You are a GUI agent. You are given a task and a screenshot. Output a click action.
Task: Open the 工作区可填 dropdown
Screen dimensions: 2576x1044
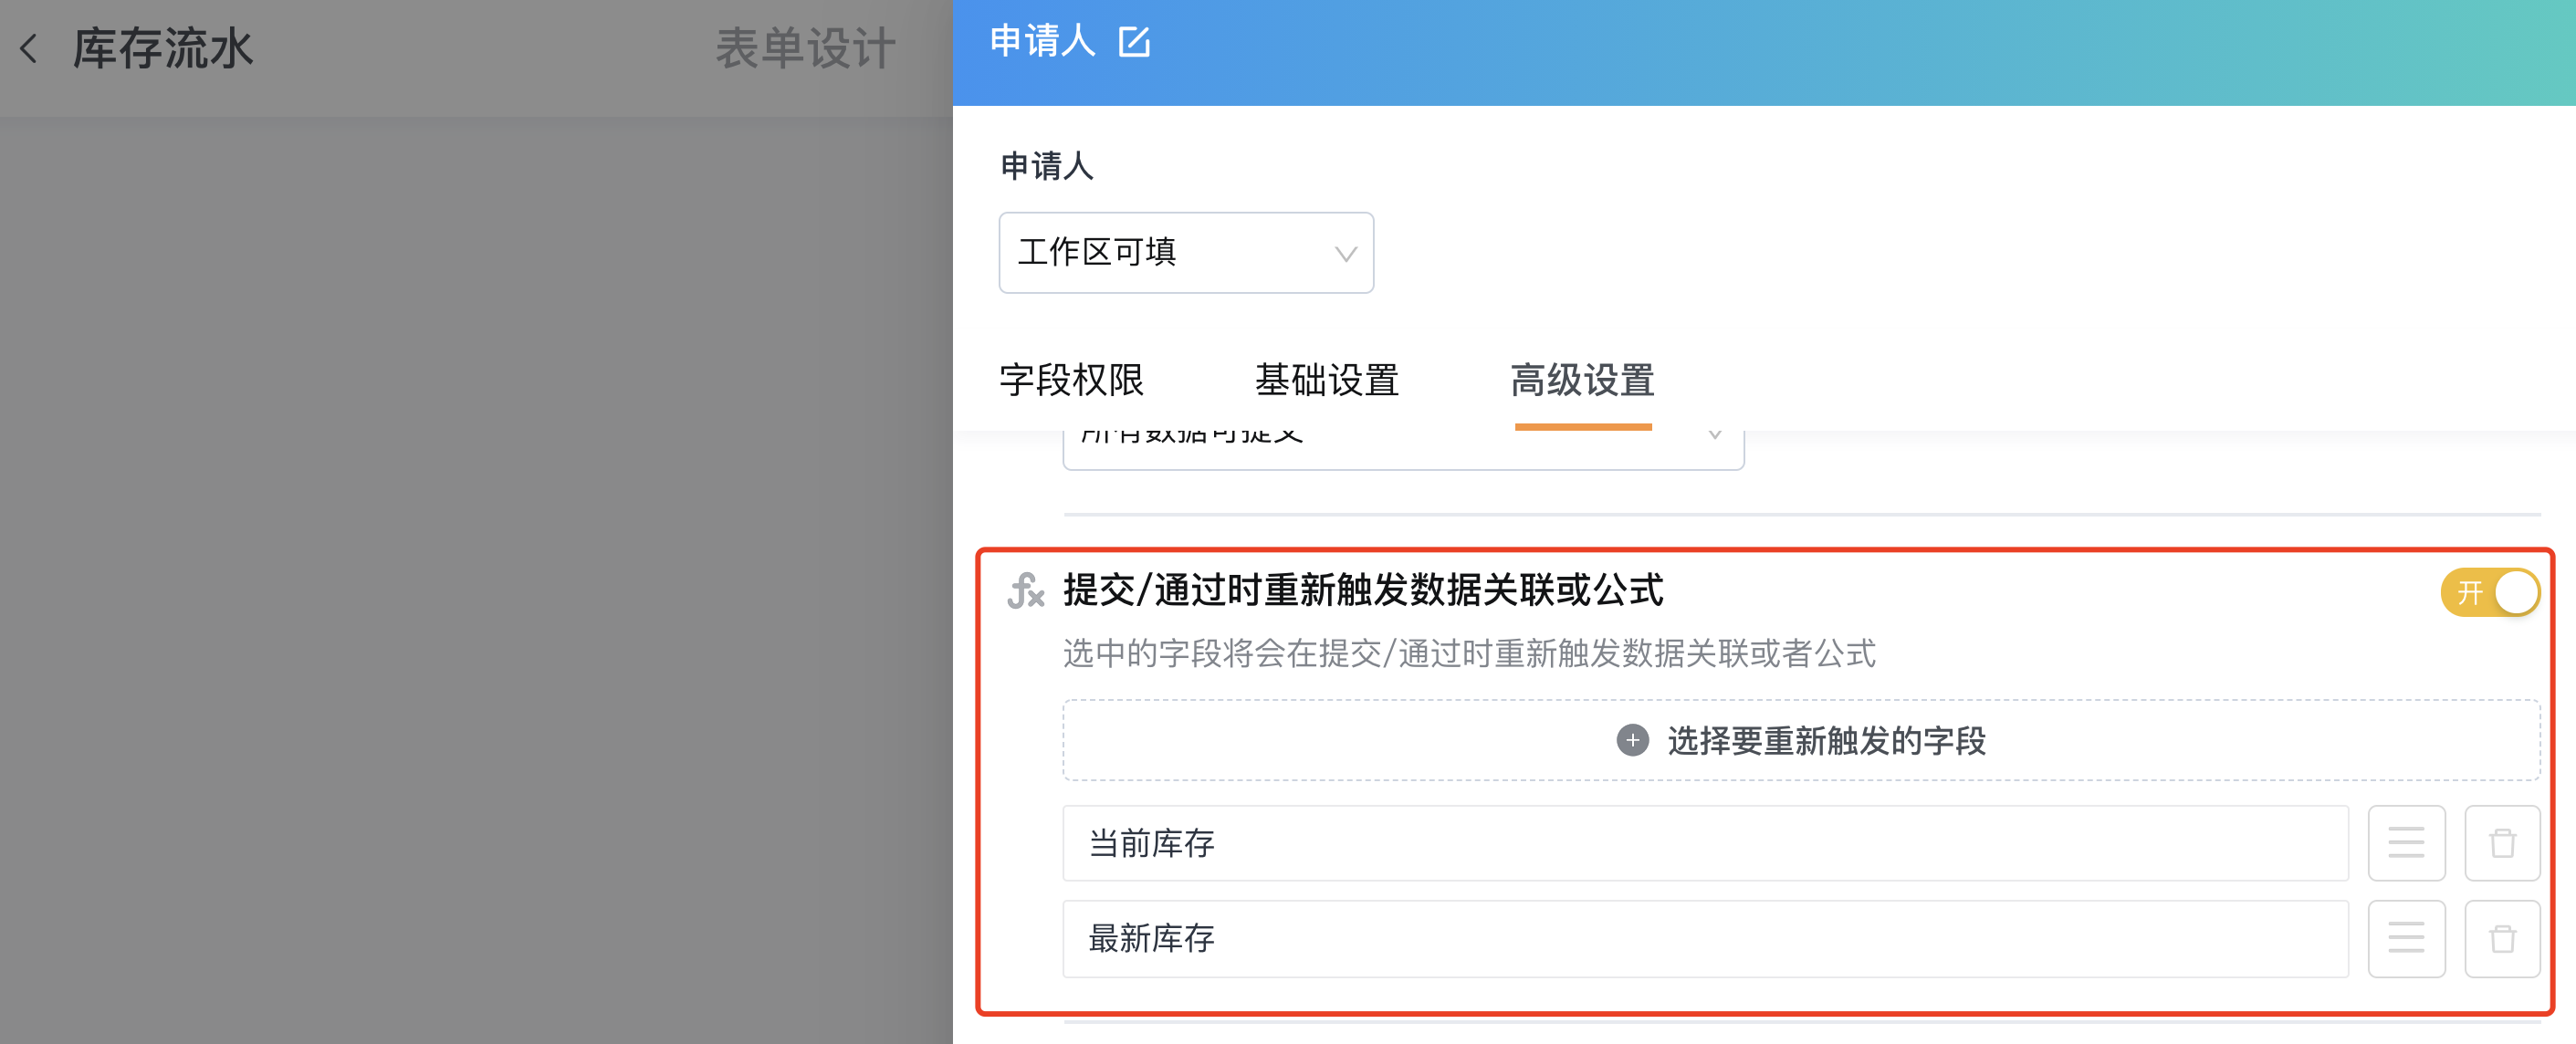pyautogui.click(x=1186, y=252)
